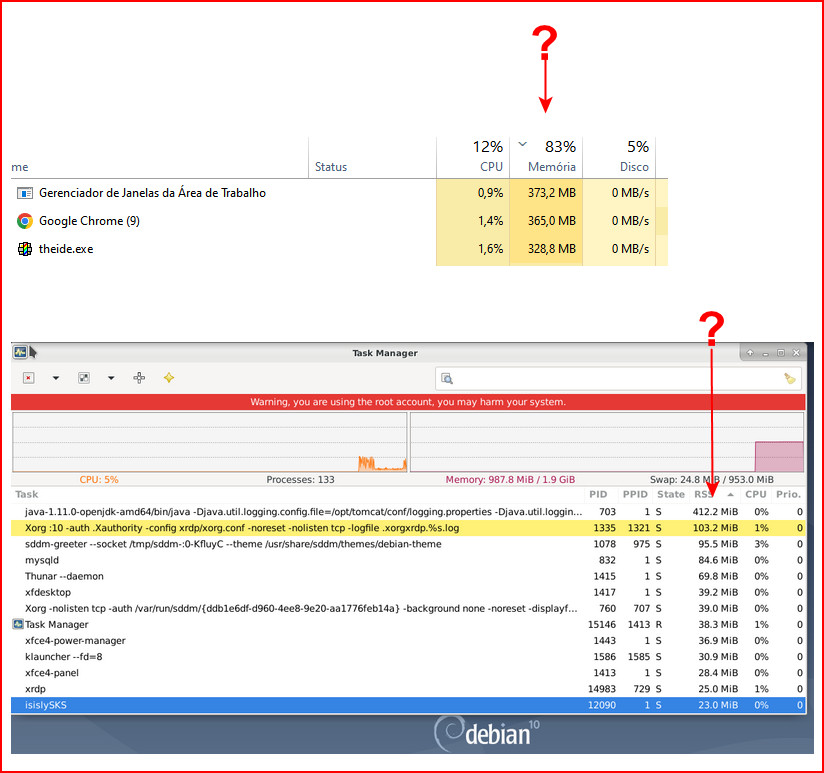Click the CPU column header showing 12%
The width and height of the screenshot is (824, 773).
(x=474, y=157)
